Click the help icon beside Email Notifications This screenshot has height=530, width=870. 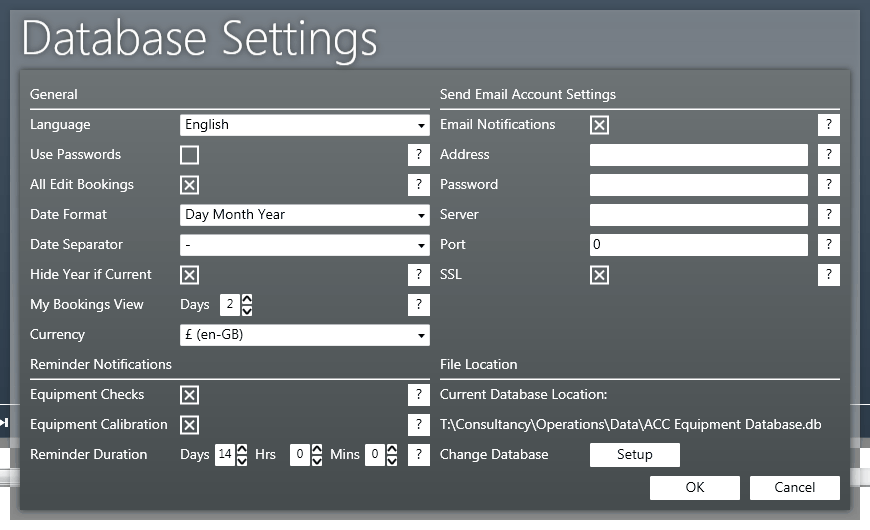point(829,125)
